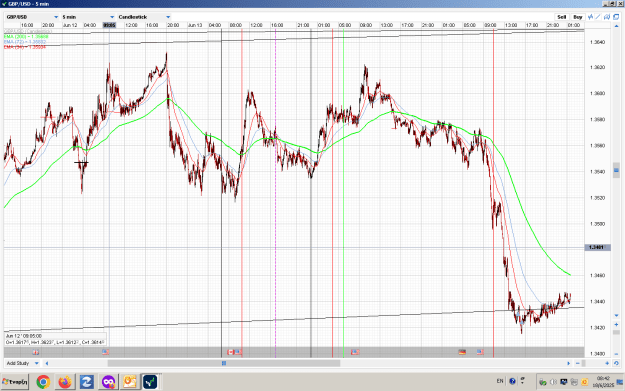Open the volume speaker tray icon

(x=553, y=382)
